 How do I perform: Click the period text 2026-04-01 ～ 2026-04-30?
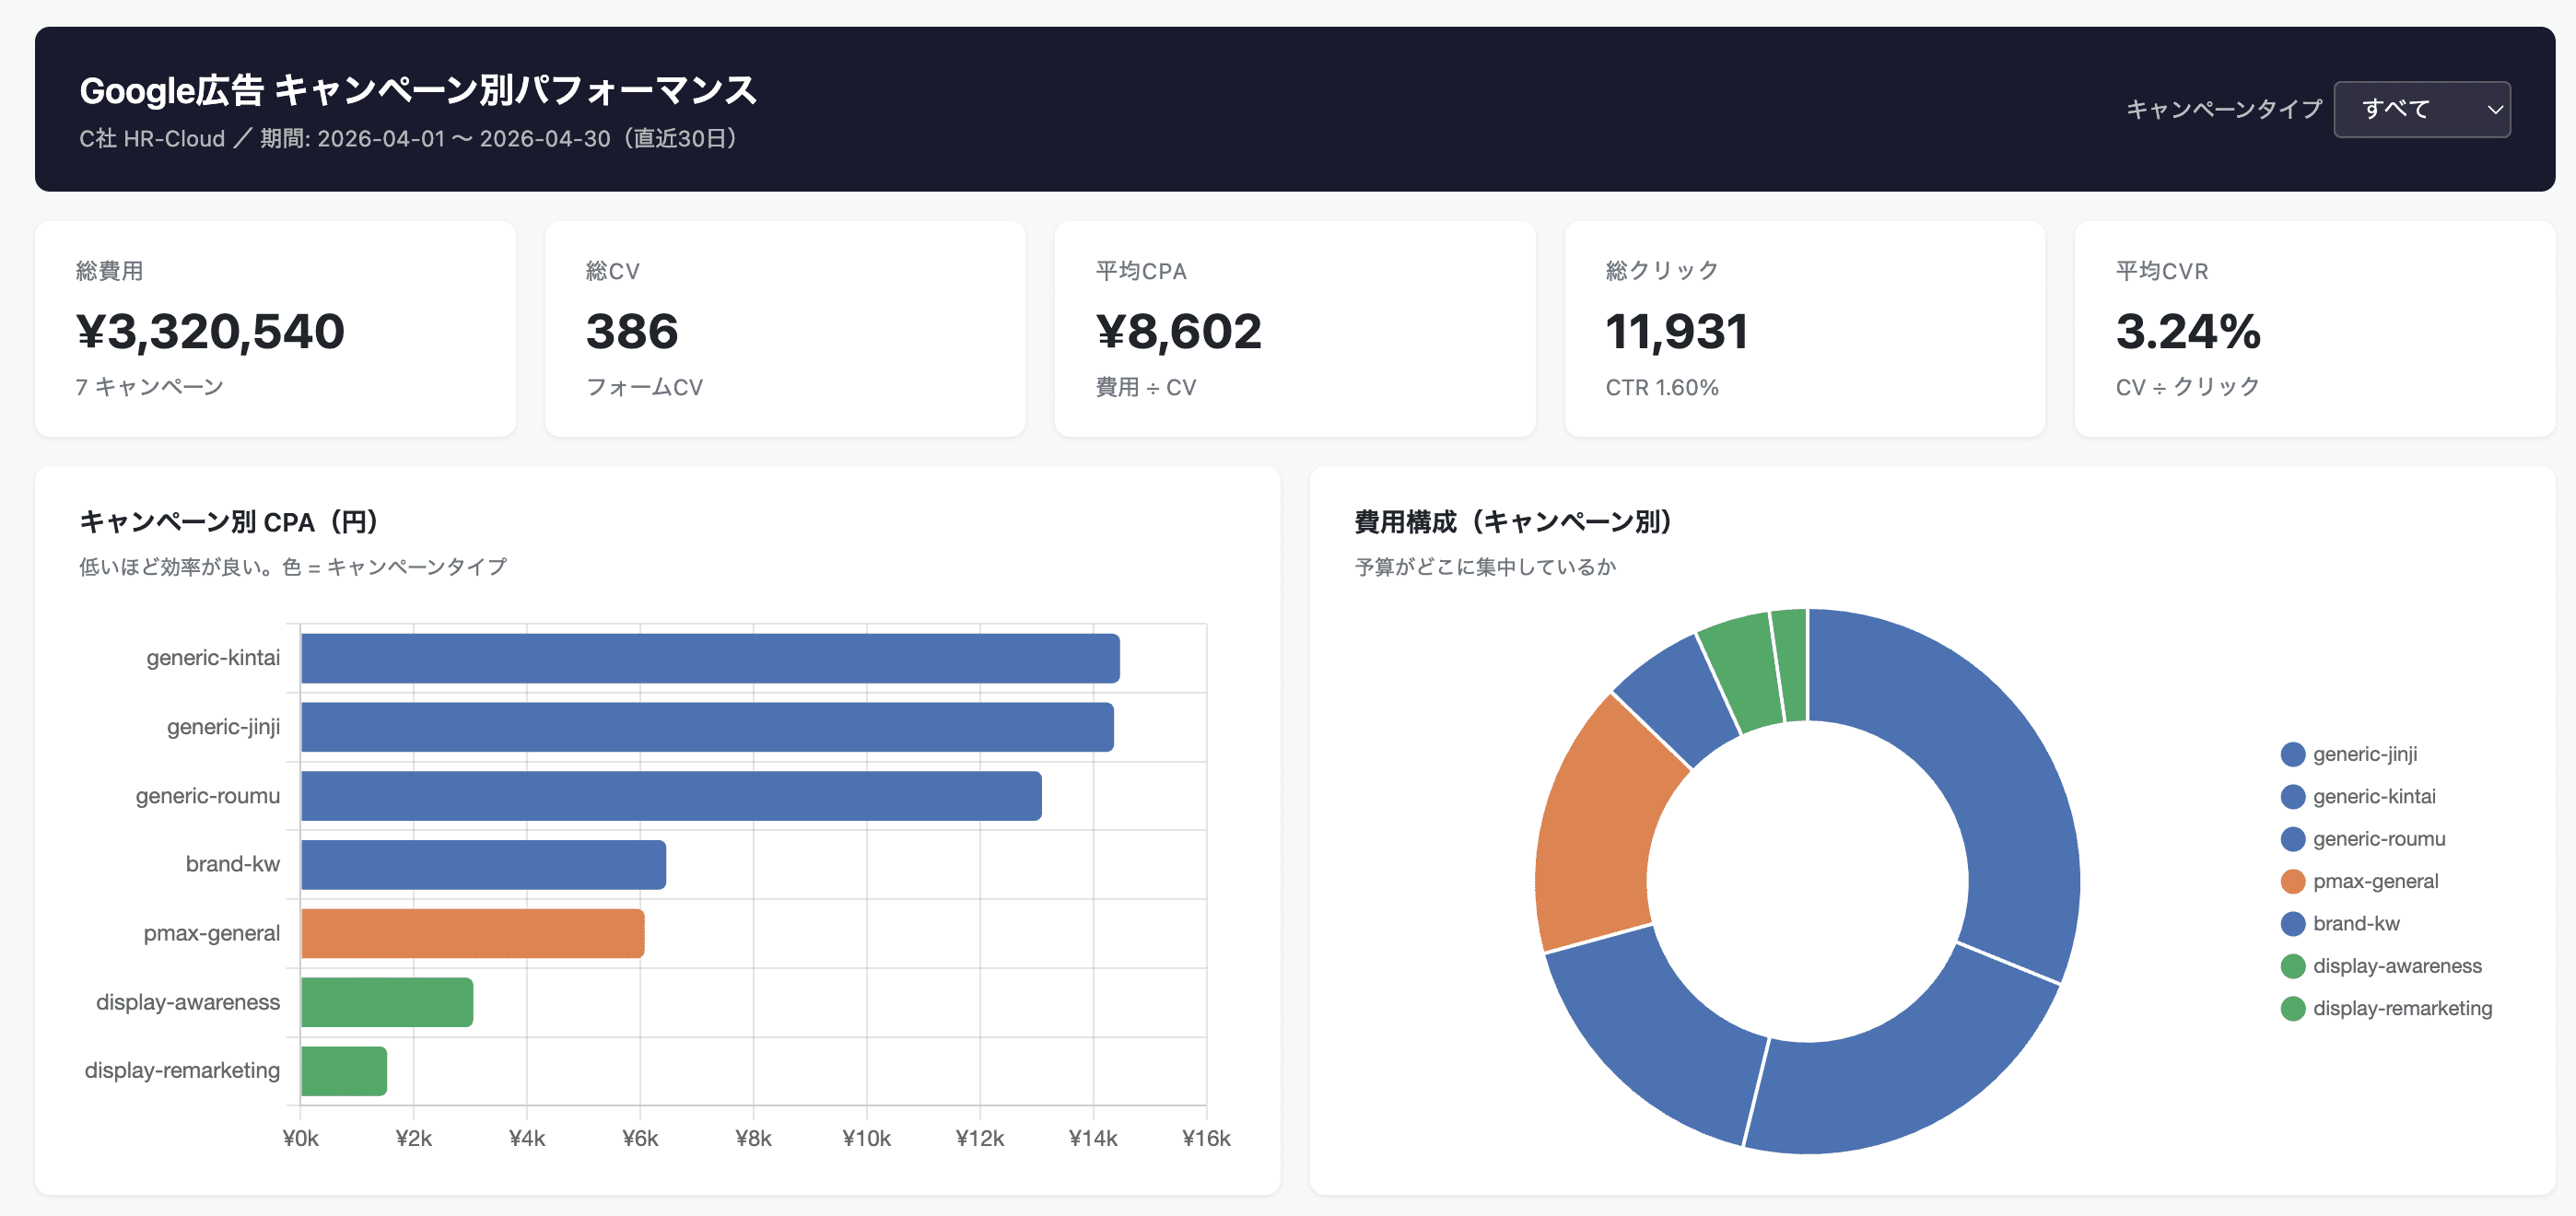pyautogui.click(x=464, y=139)
